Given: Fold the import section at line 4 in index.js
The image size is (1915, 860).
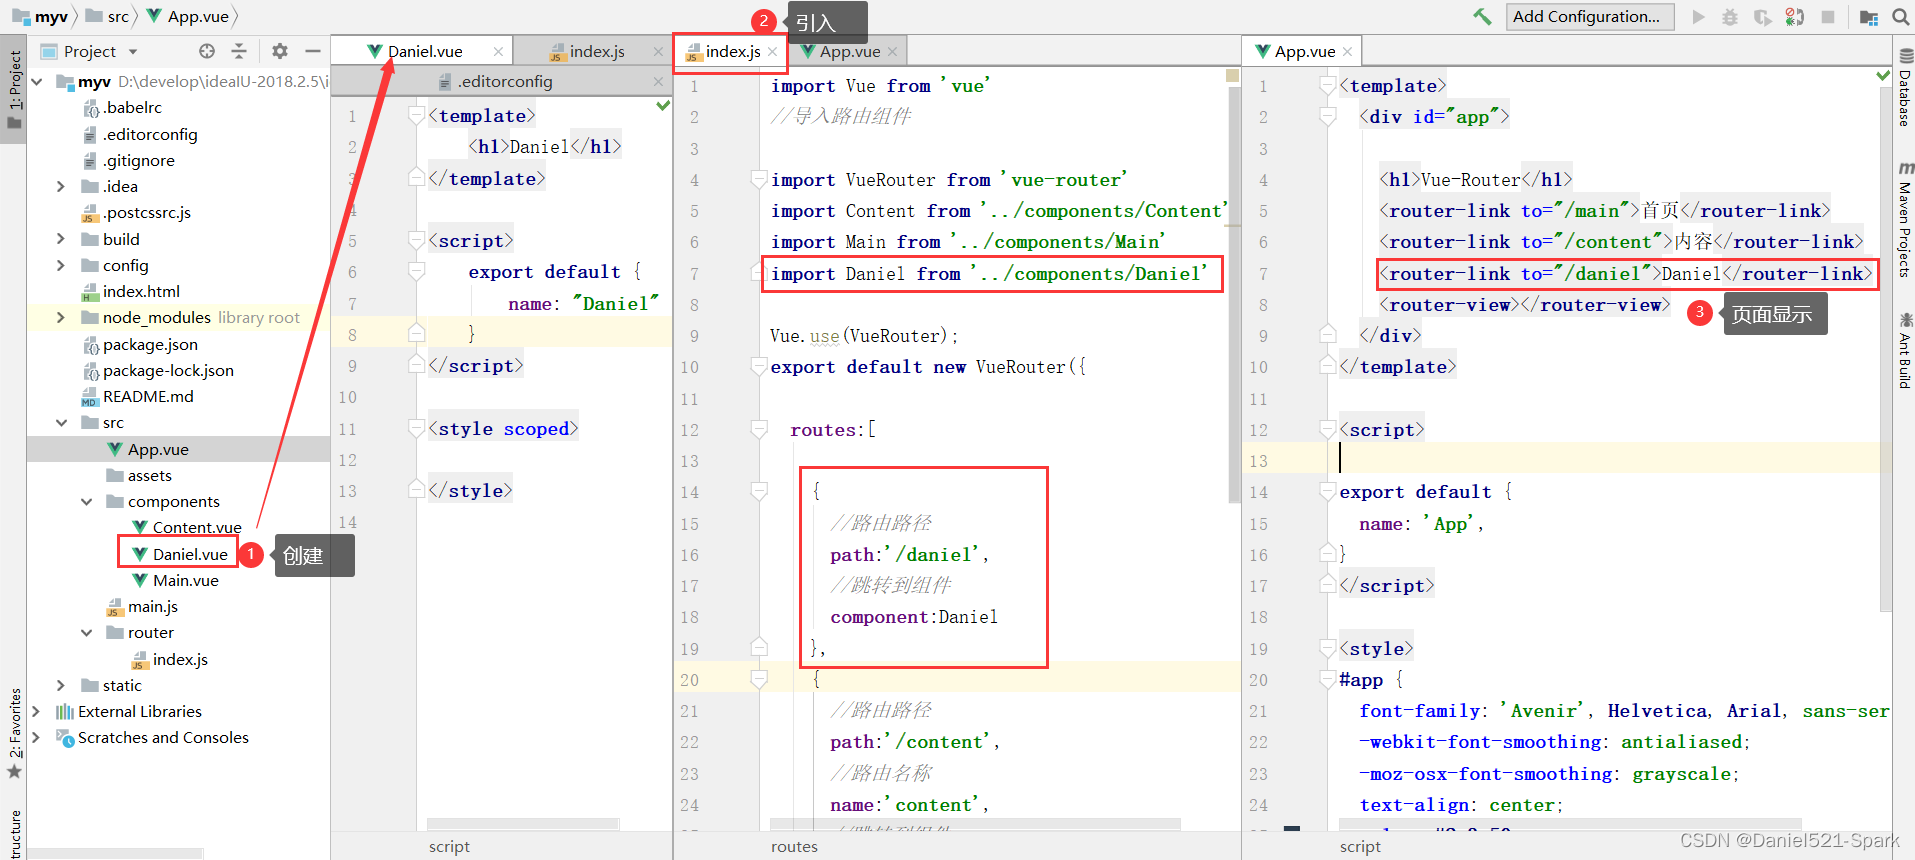Looking at the screenshot, I should [x=759, y=180].
